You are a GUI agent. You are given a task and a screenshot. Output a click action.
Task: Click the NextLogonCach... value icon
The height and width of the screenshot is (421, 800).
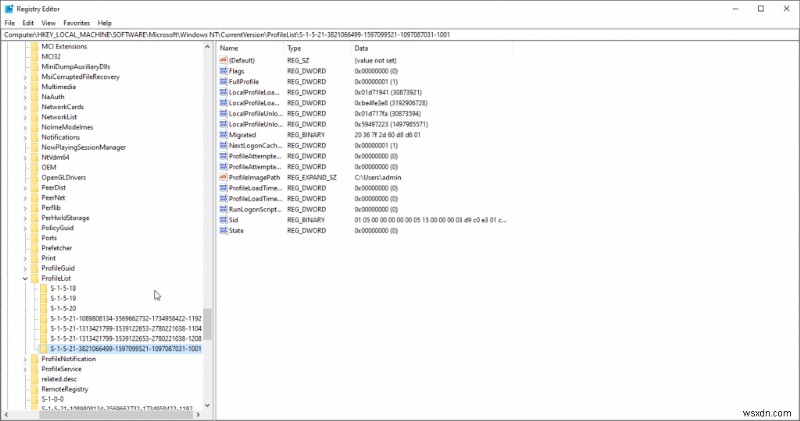[x=223, y=145]
